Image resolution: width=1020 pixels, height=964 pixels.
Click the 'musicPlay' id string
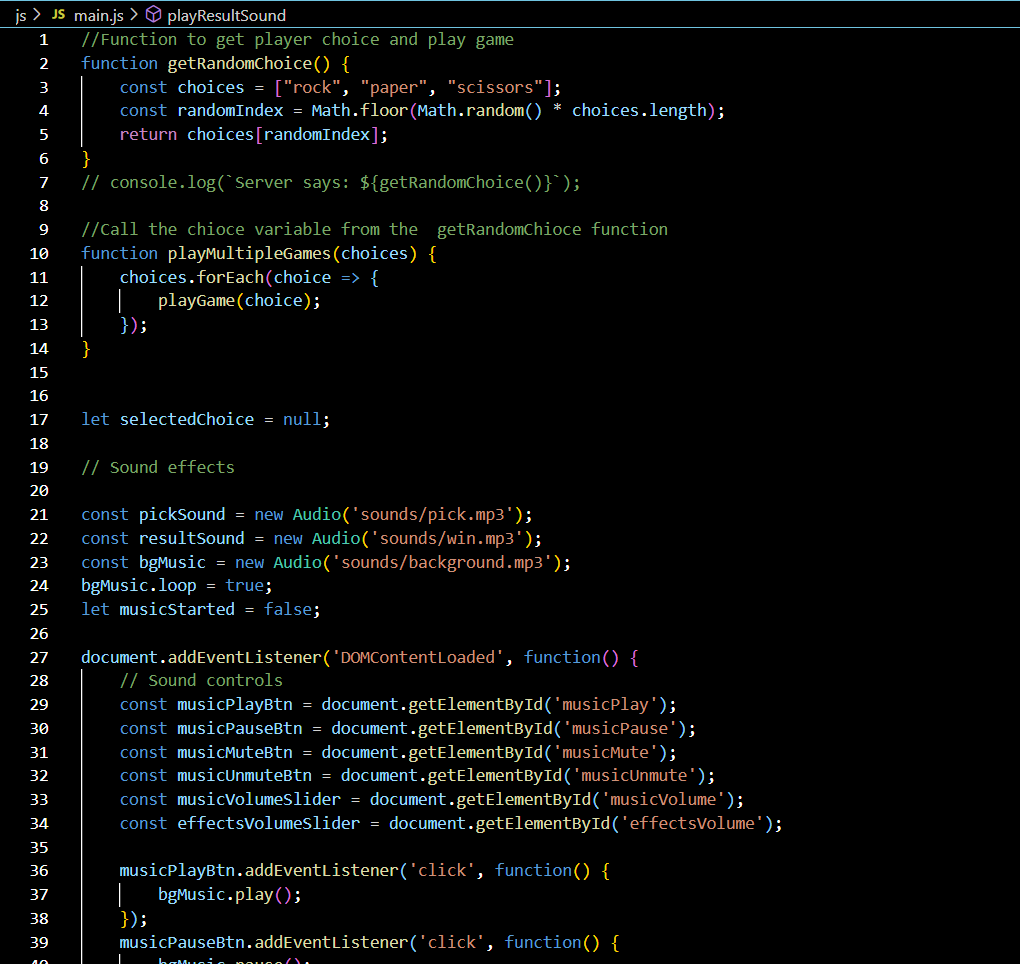pos(605,705)
